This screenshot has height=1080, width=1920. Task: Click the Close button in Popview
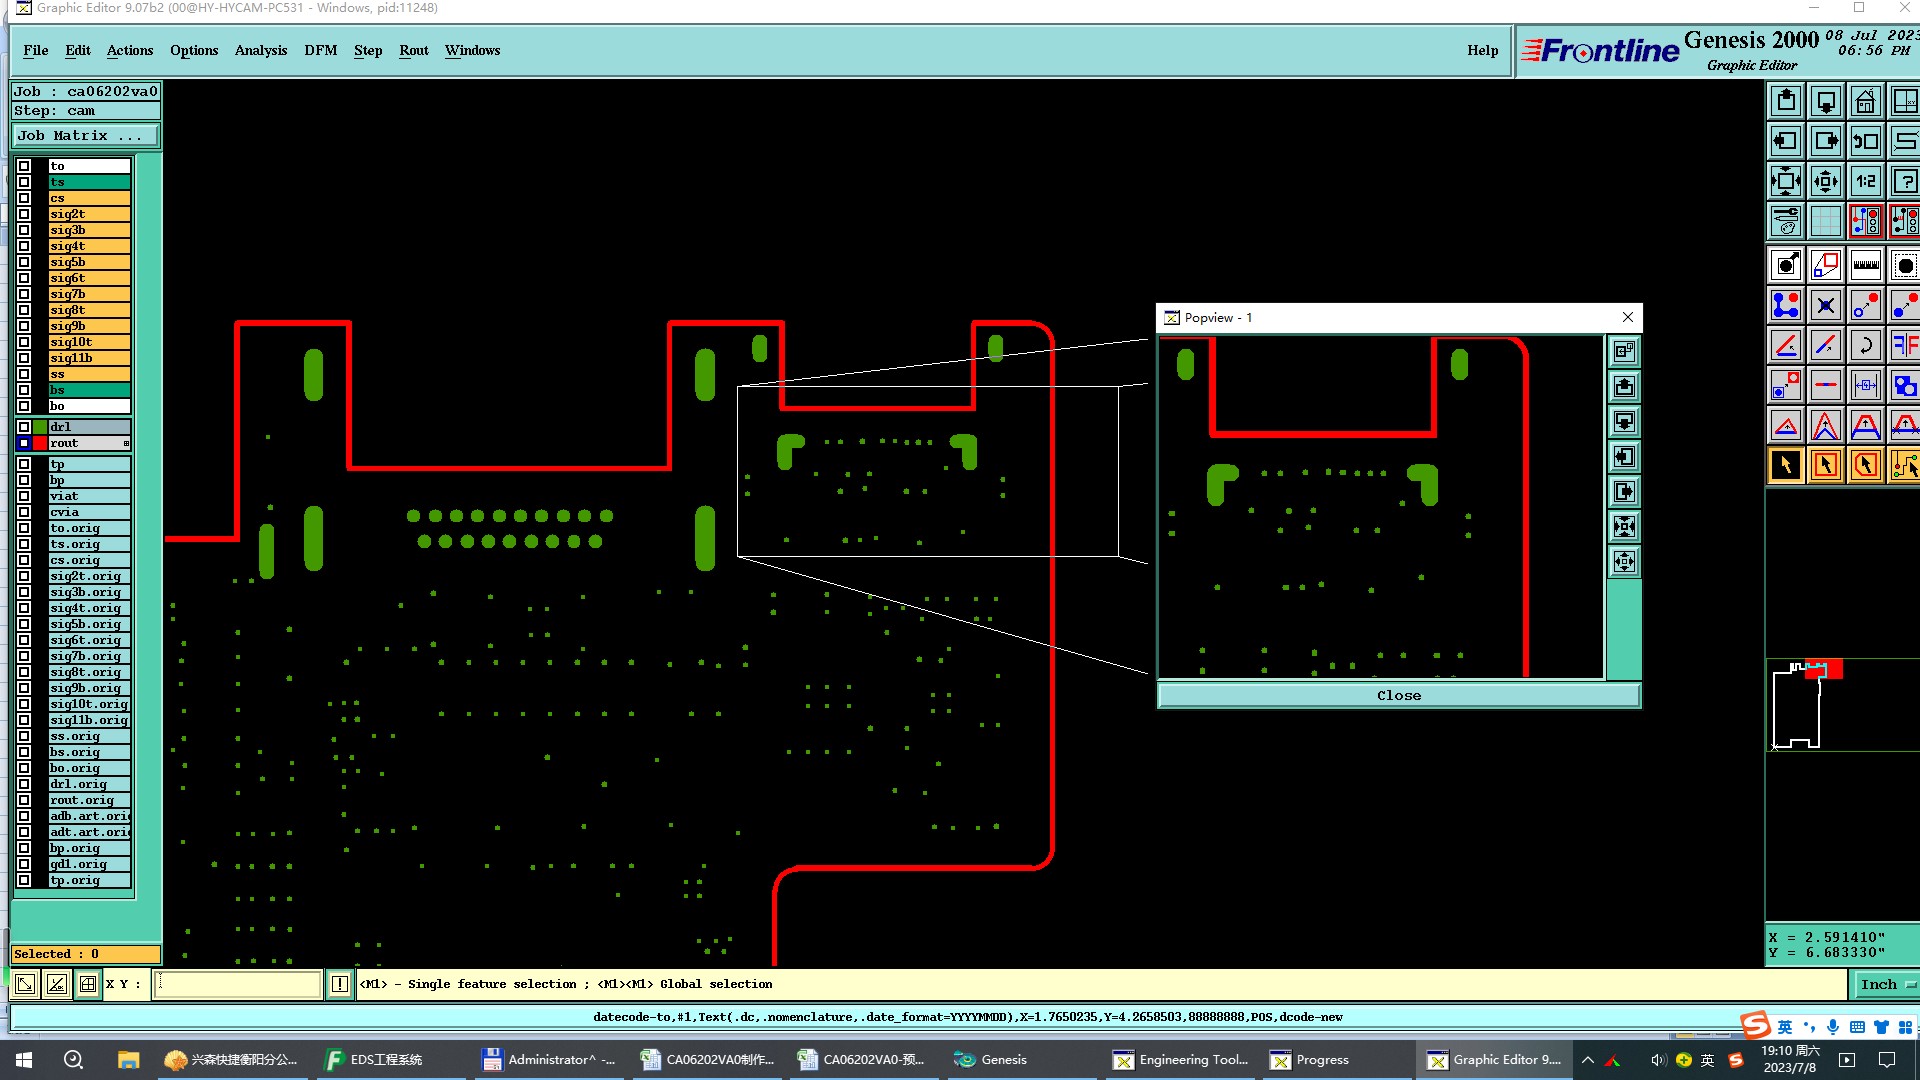point(1398,695)
